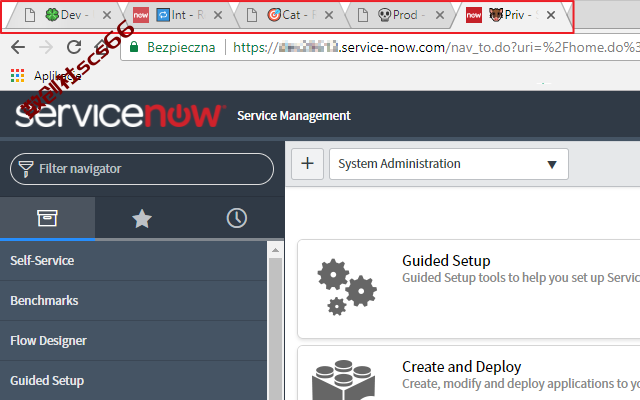Image resolution: width=640 pixels, height=400 pixels.
Task: Click the browser back arrow
Action: click(18, 47)
